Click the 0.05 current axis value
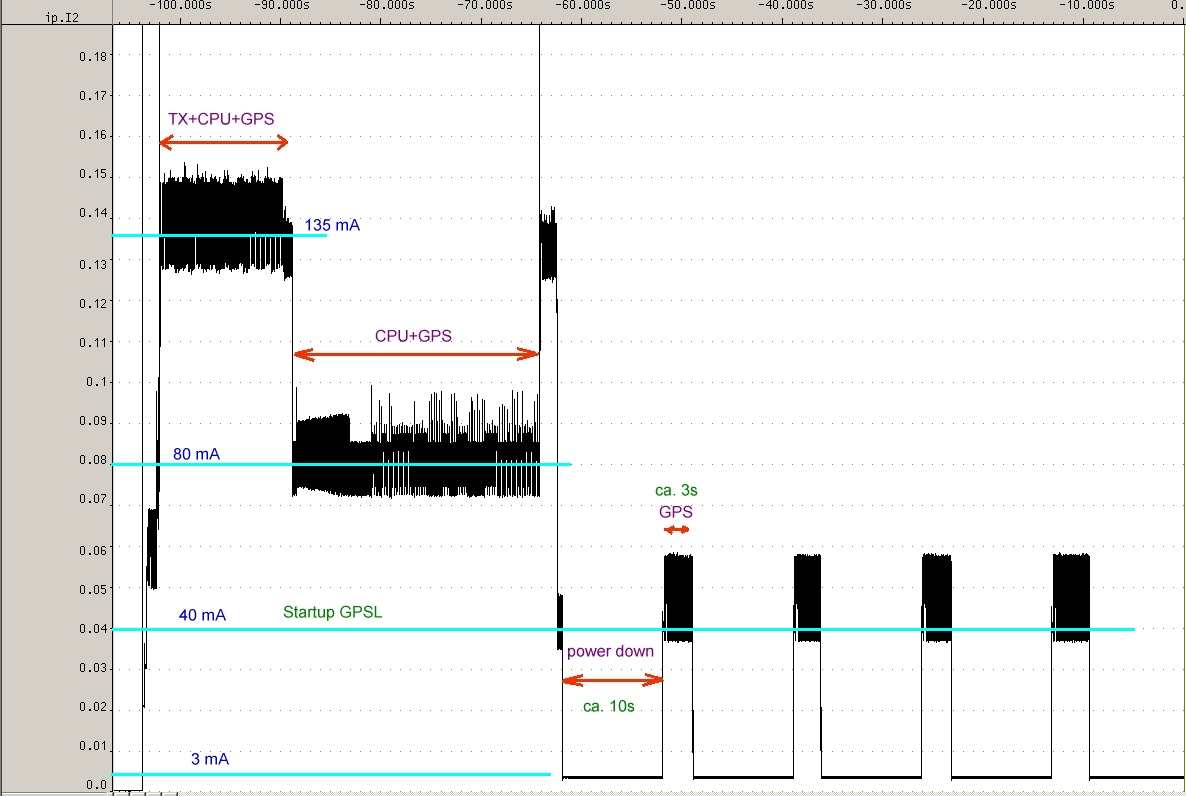 coord(94,589)
